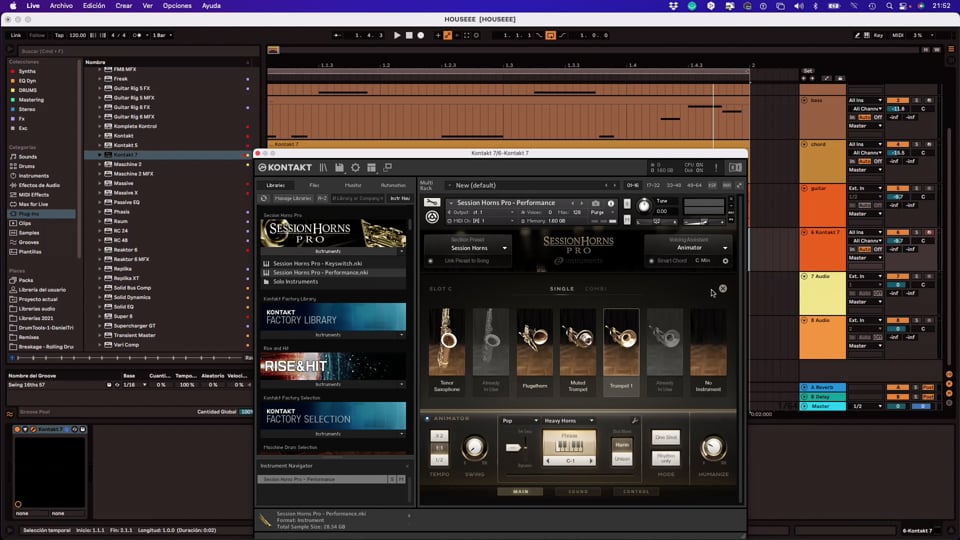Toggle Rhythm only mode button
The width and height of the screenshot is (960, 540).
[666, 458]
